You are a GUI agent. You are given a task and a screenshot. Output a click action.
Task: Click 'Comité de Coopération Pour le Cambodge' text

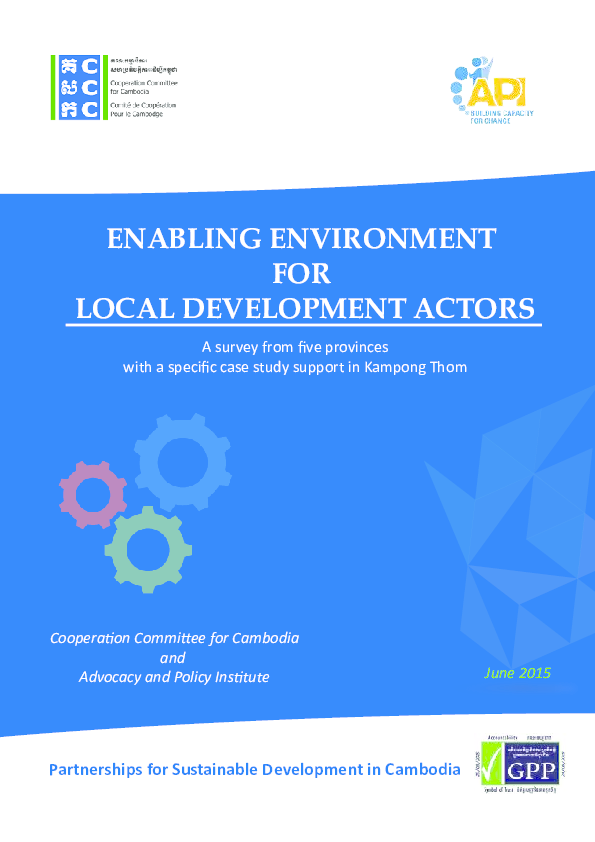point(143,110)
